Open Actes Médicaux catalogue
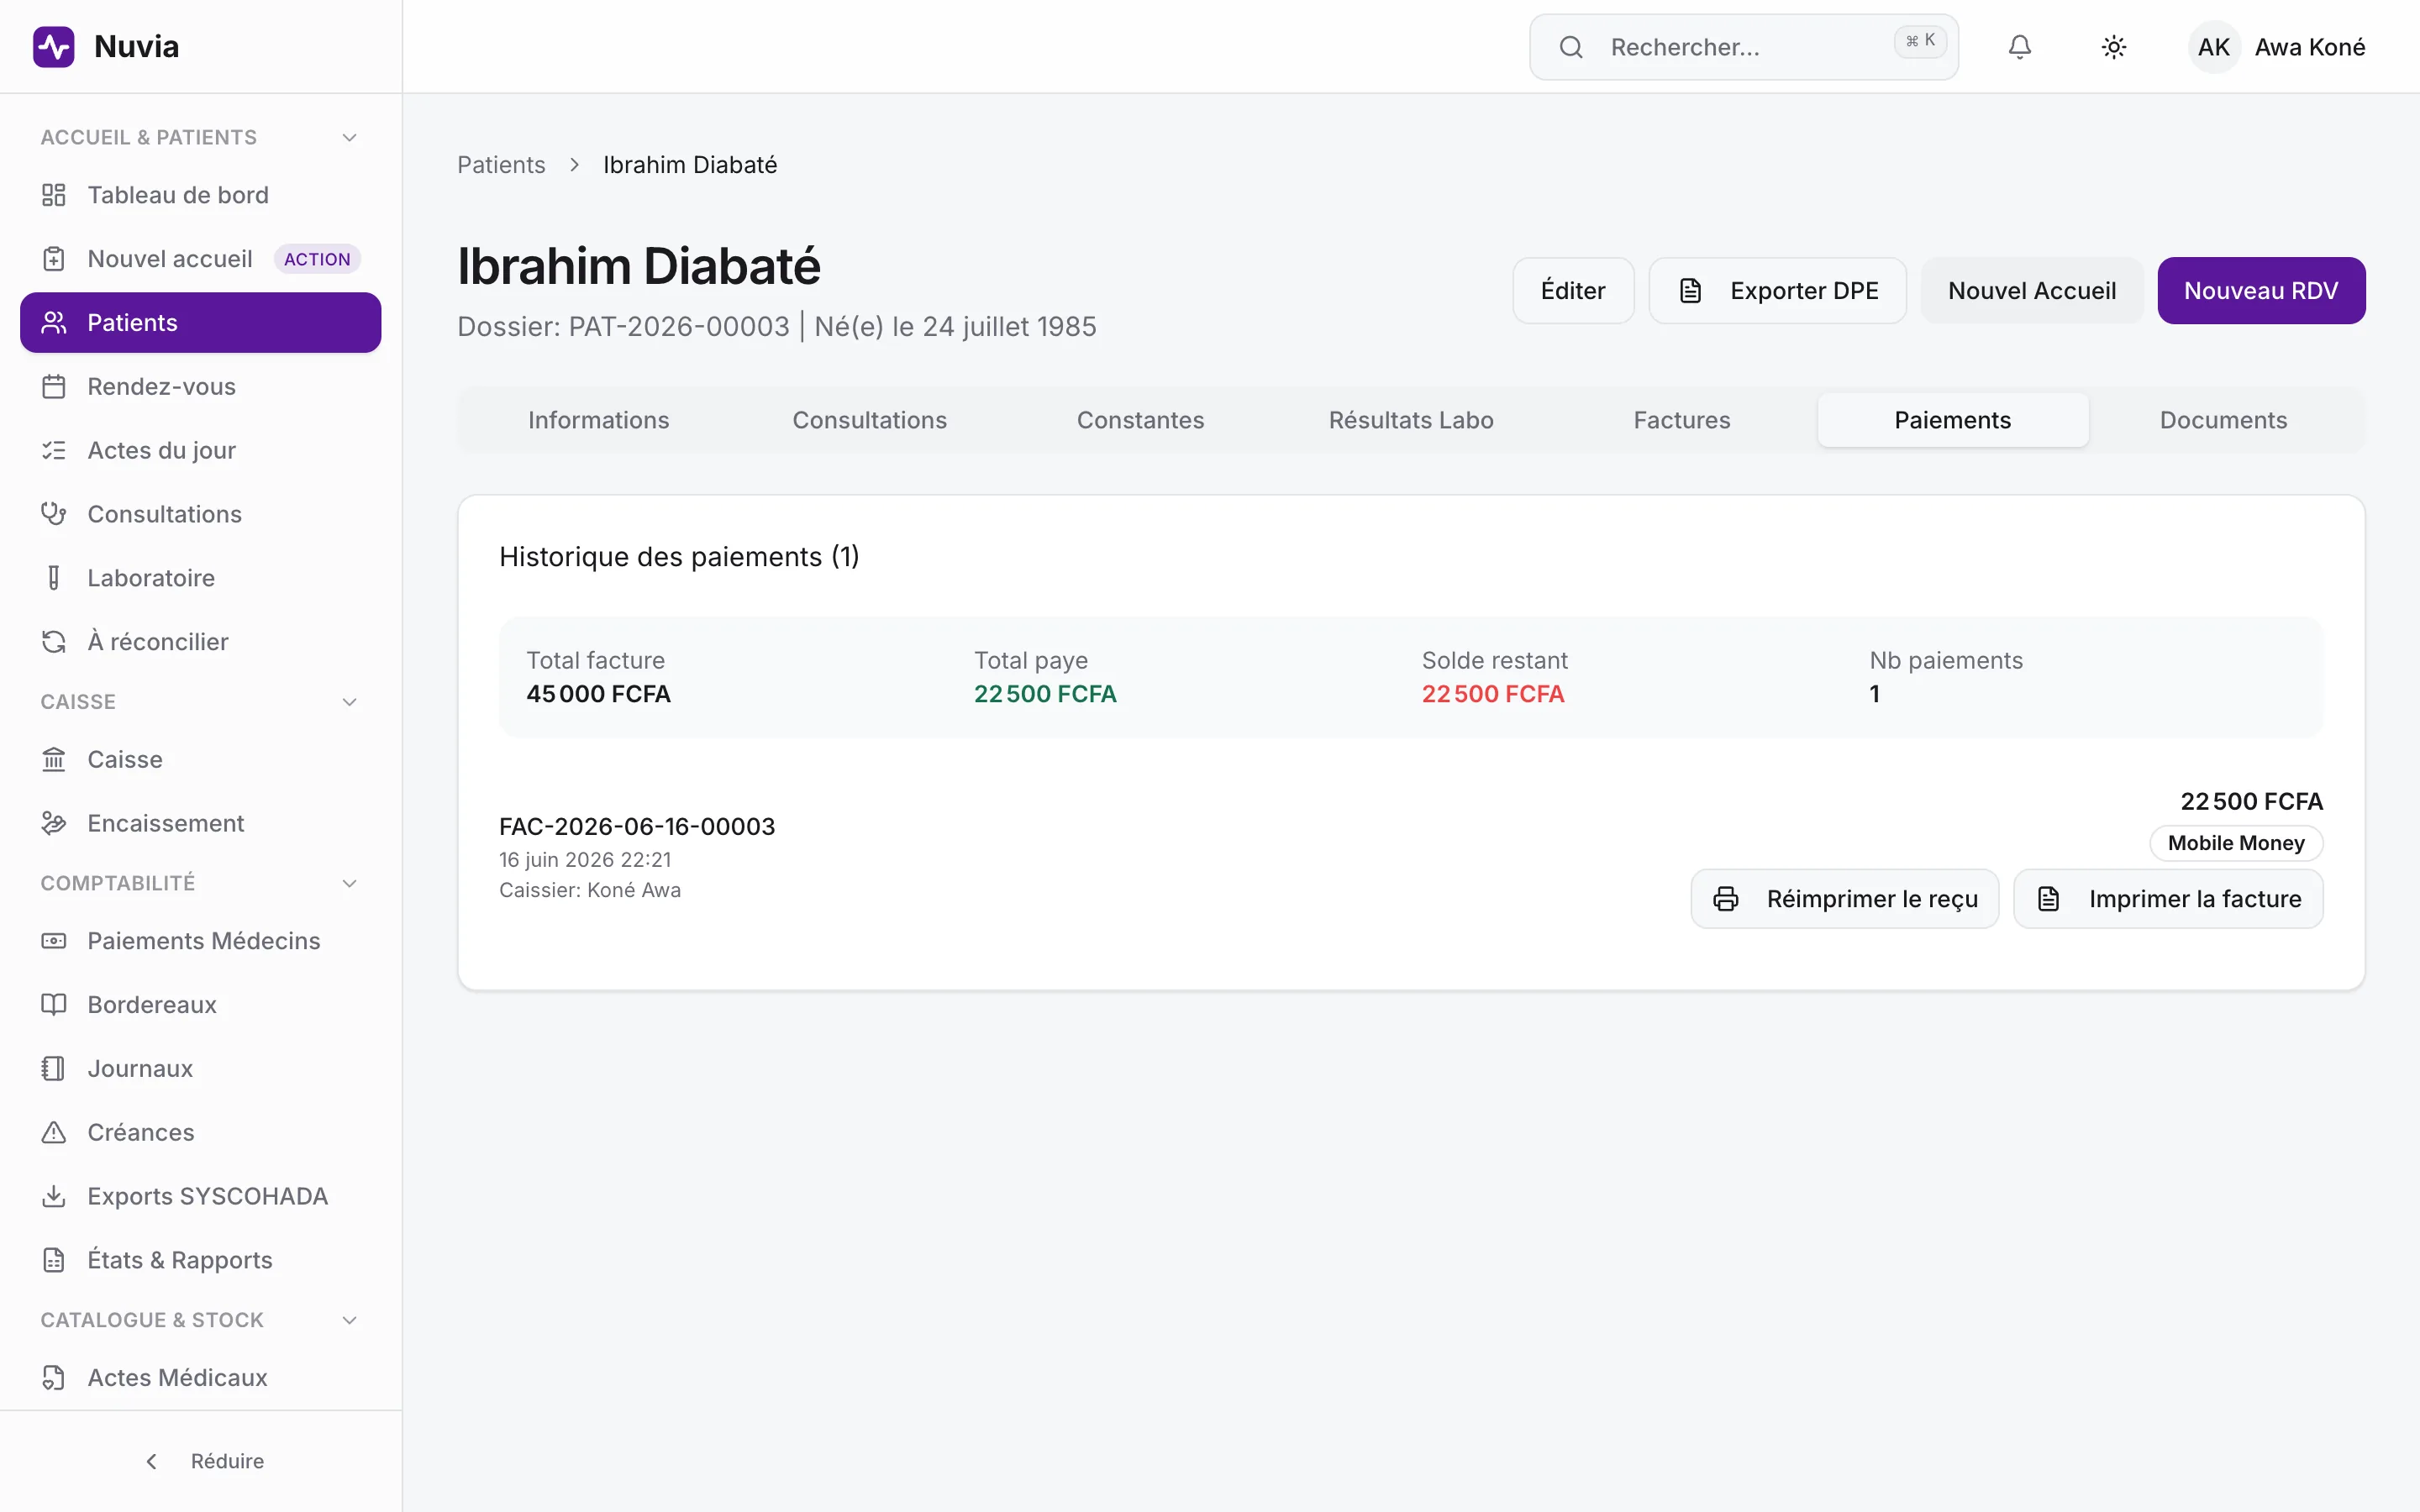The width and height of the screenshot is (2420, 1512). (x=200, y=1378)
